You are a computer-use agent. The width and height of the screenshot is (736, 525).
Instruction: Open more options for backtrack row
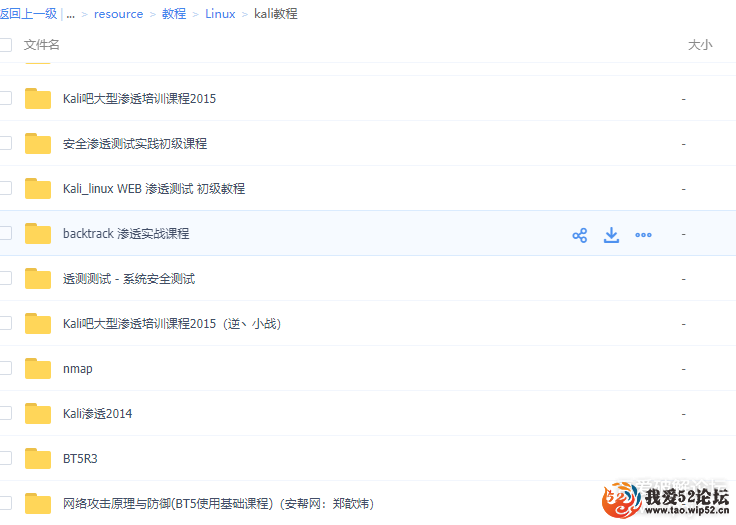point(643,235)
